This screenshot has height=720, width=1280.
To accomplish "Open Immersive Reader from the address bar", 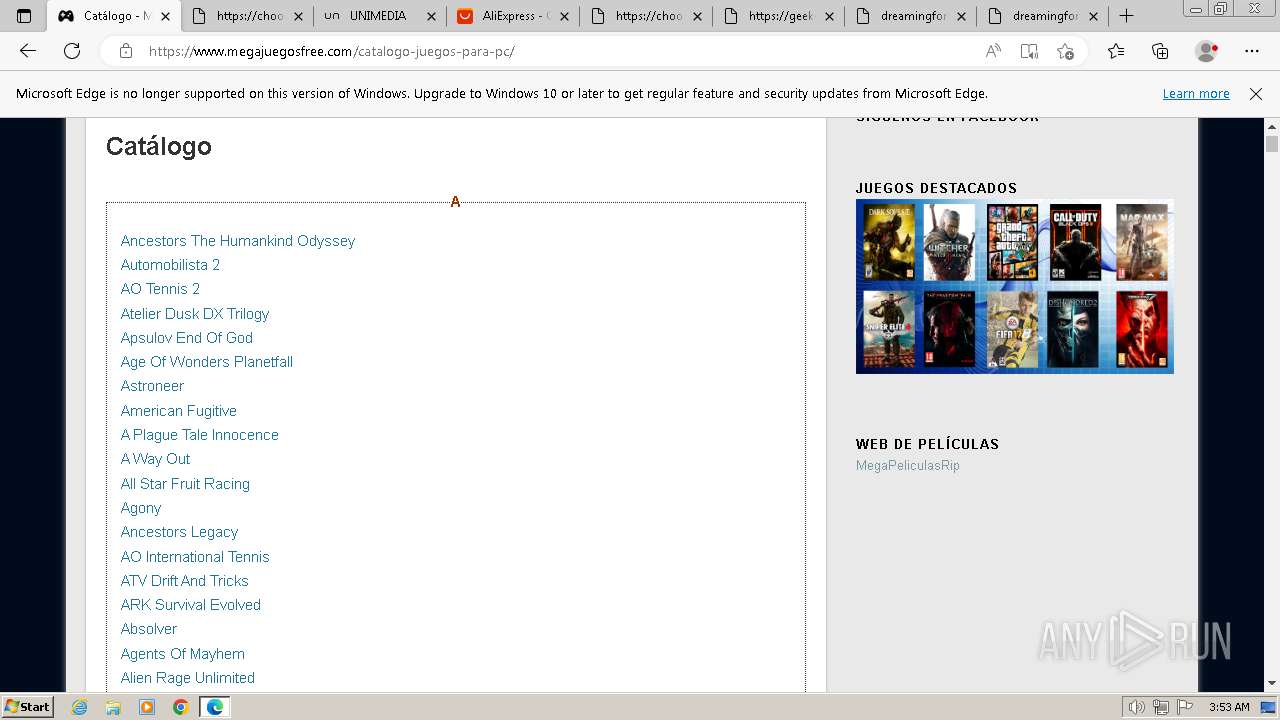I will pyautogui.click(x=1029, y=51).
